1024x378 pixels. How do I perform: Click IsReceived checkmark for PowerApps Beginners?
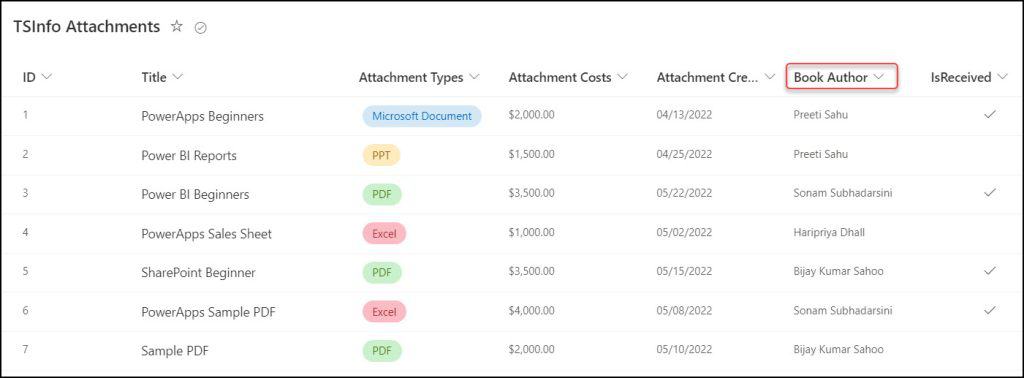pos(990,115)
